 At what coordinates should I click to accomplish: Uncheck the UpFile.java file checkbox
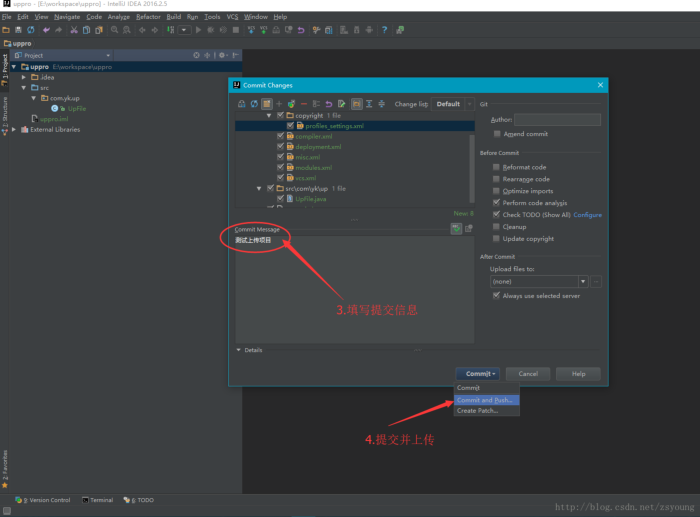click(x=281, y=199)
